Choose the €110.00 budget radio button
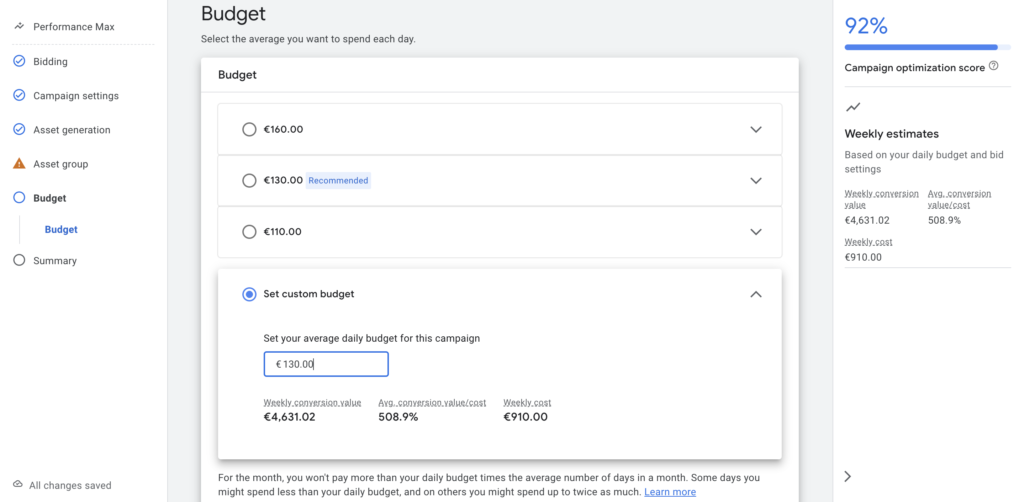Screen dimensions: 1024x502 (249, 232)
